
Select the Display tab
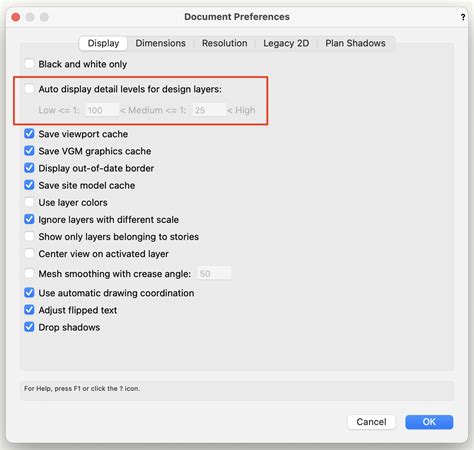pyautogui.click(x=103, y=43)
